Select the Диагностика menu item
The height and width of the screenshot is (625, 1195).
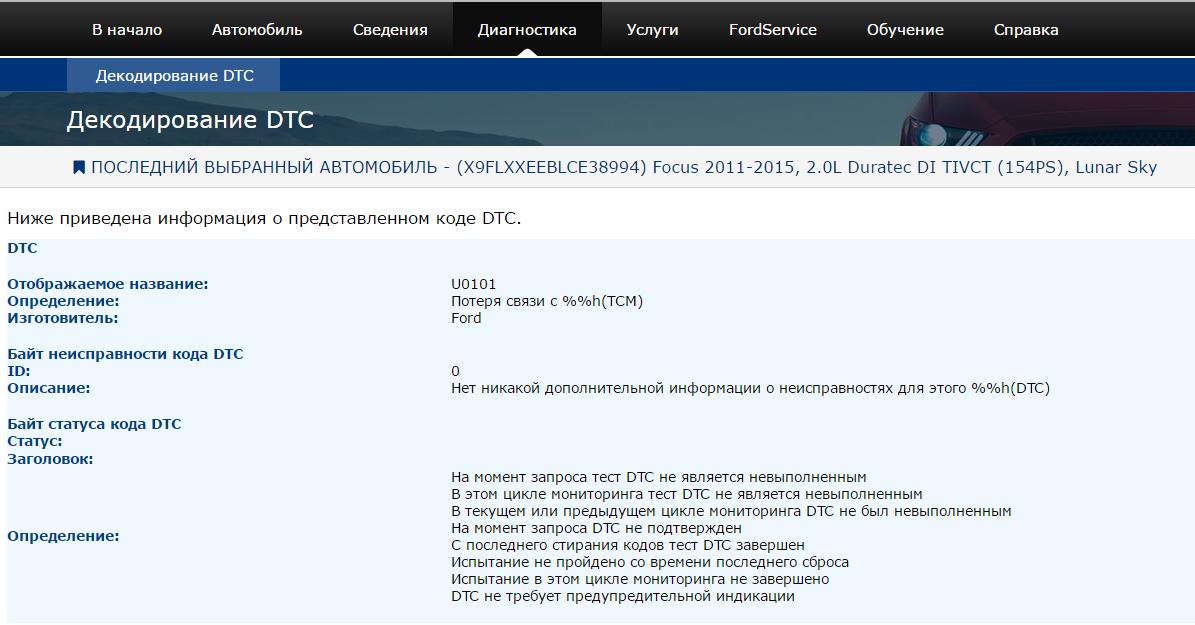pos(527,29)
